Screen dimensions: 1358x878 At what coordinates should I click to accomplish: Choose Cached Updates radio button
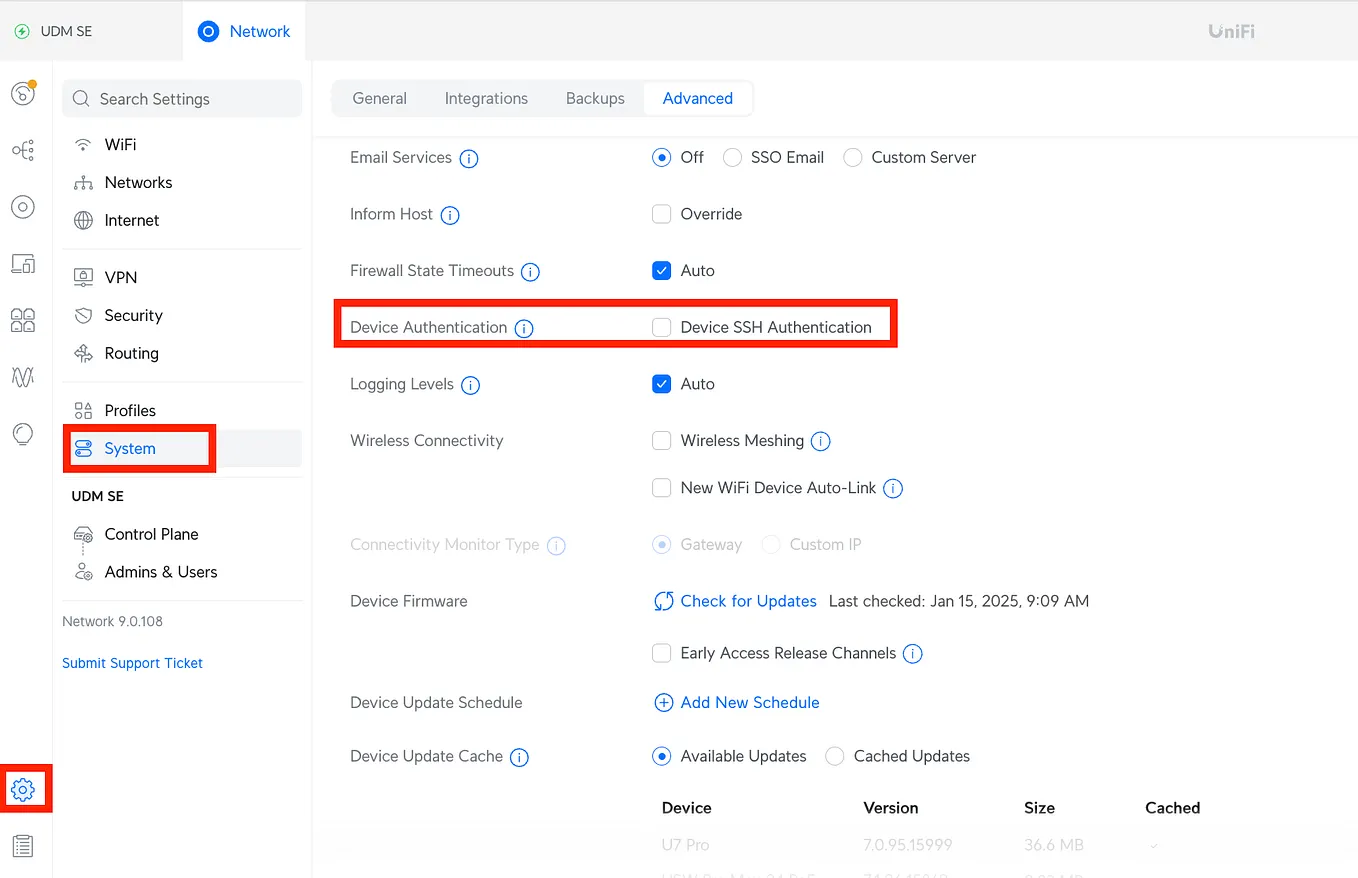pyautogui.click(x=835, y=756)
